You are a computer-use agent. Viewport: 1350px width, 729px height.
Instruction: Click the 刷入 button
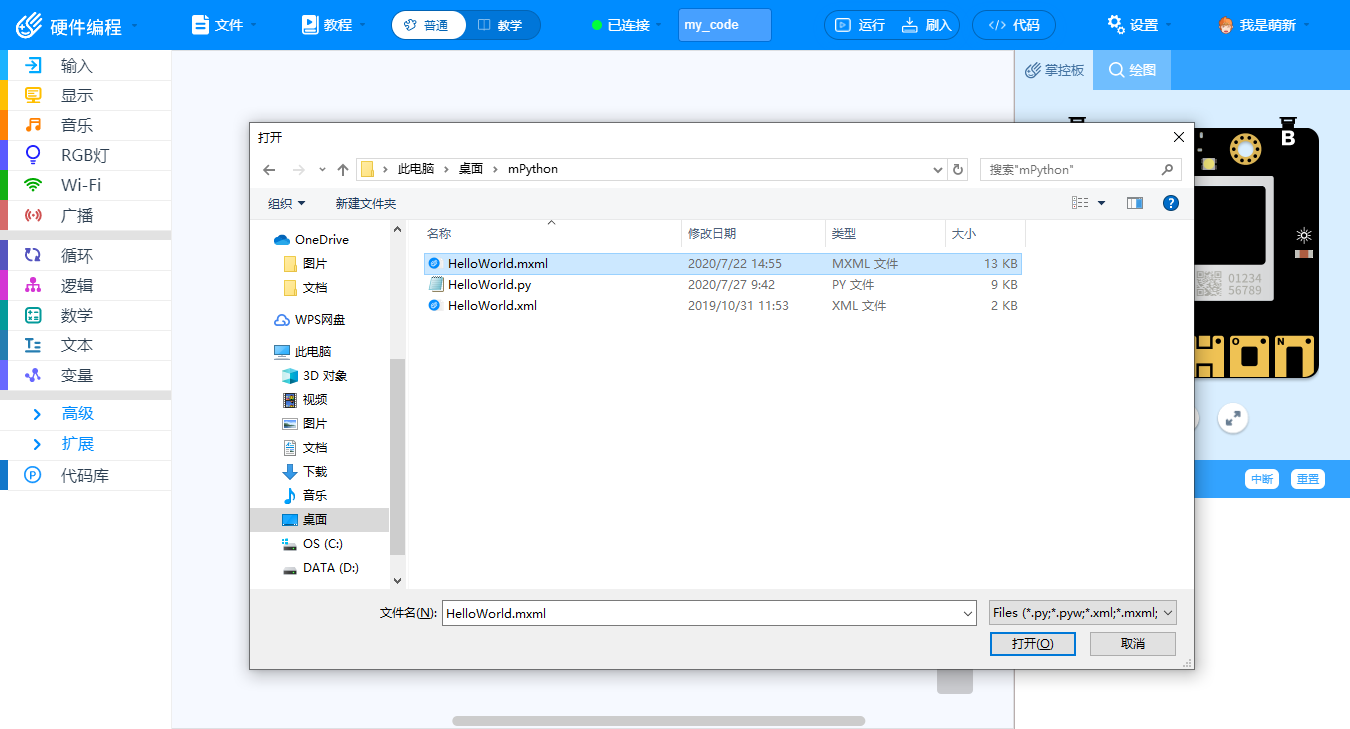(926, 25)
